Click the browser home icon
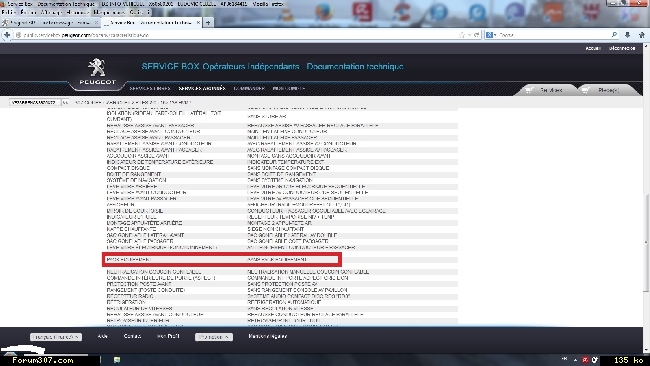This screenshot has width=650, height=366. click(x=642, y=35)
